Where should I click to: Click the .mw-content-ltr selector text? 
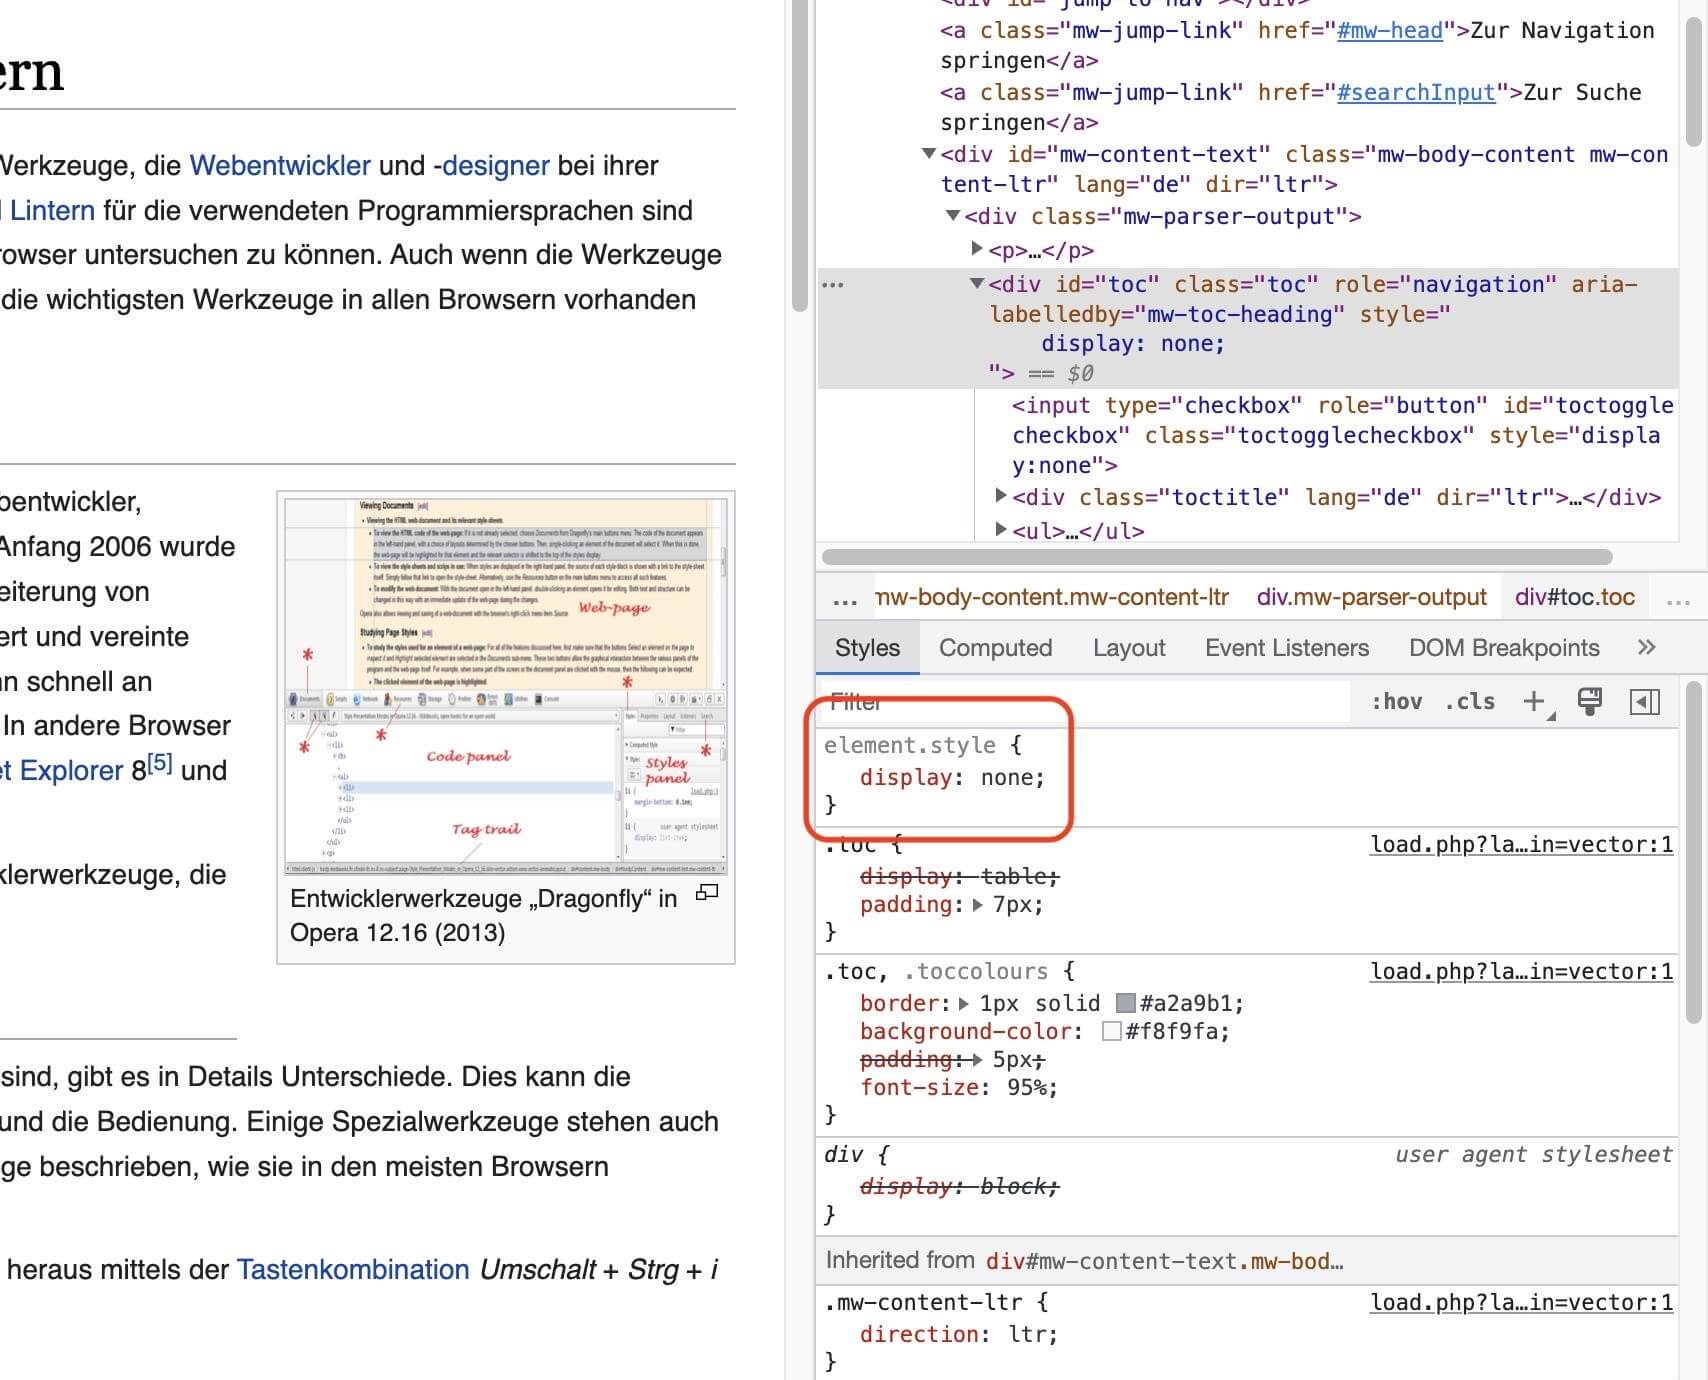click(x=923, y=1303)
